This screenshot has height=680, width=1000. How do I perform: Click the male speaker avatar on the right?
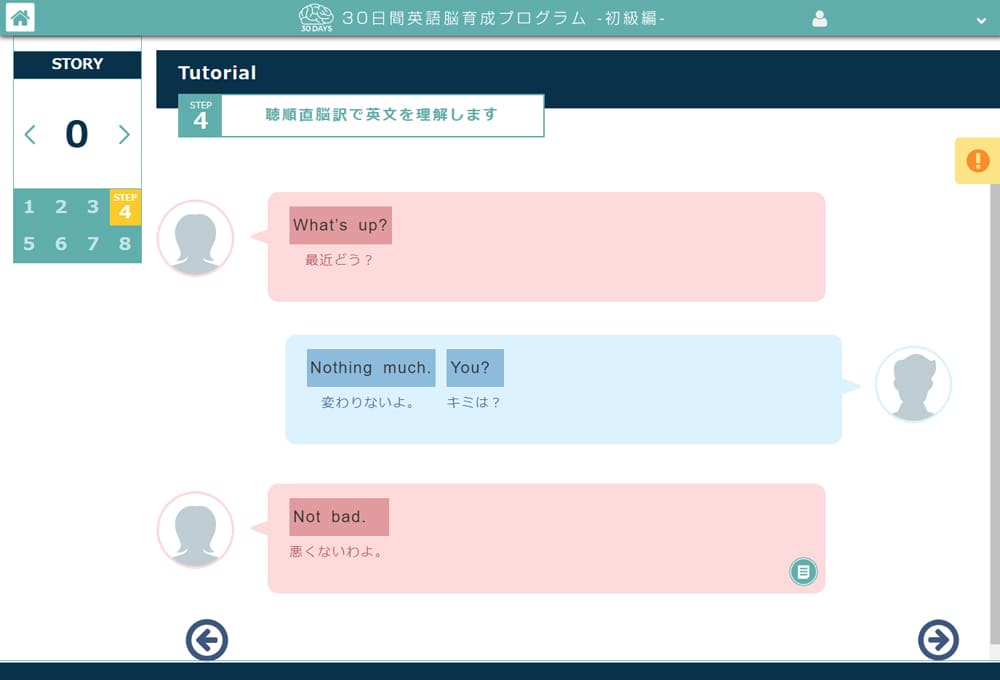913,383
